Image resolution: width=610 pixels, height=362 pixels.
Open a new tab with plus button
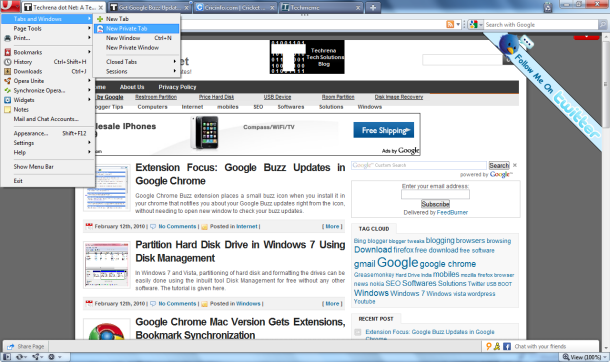[x=373, y=7]
